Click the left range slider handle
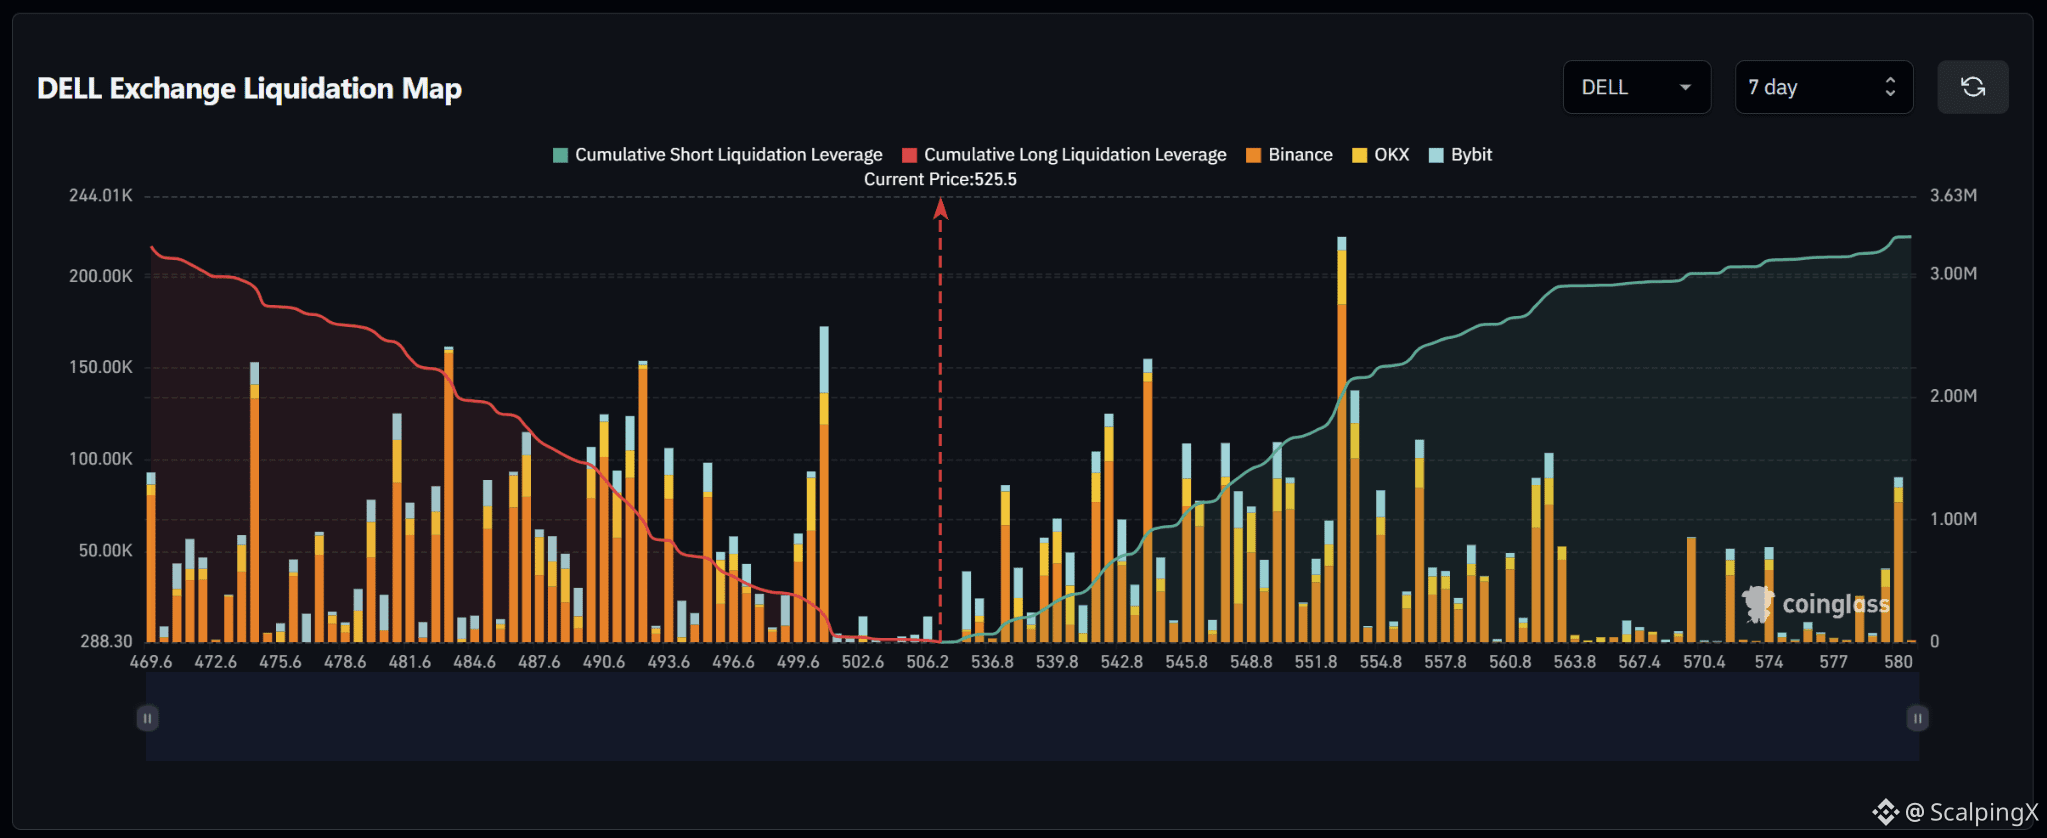The width and height of the screenshot is (2047, 838). click(147, 718)
